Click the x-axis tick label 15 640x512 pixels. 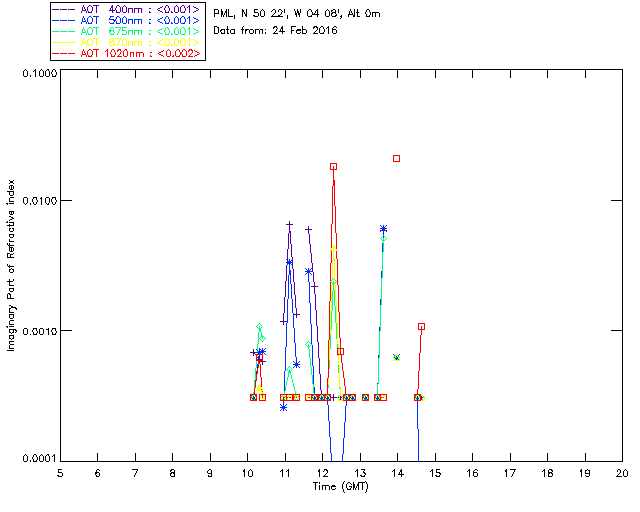(x=435, y=473)
